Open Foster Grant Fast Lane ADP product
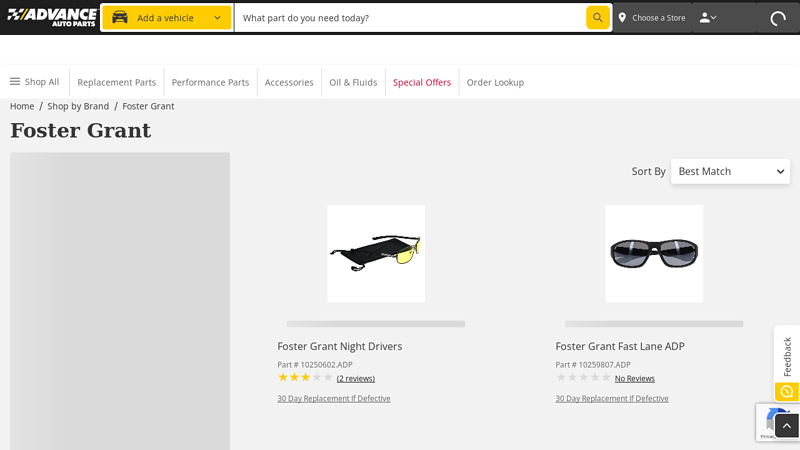This screenshot has height=450, width=800. 620,346
